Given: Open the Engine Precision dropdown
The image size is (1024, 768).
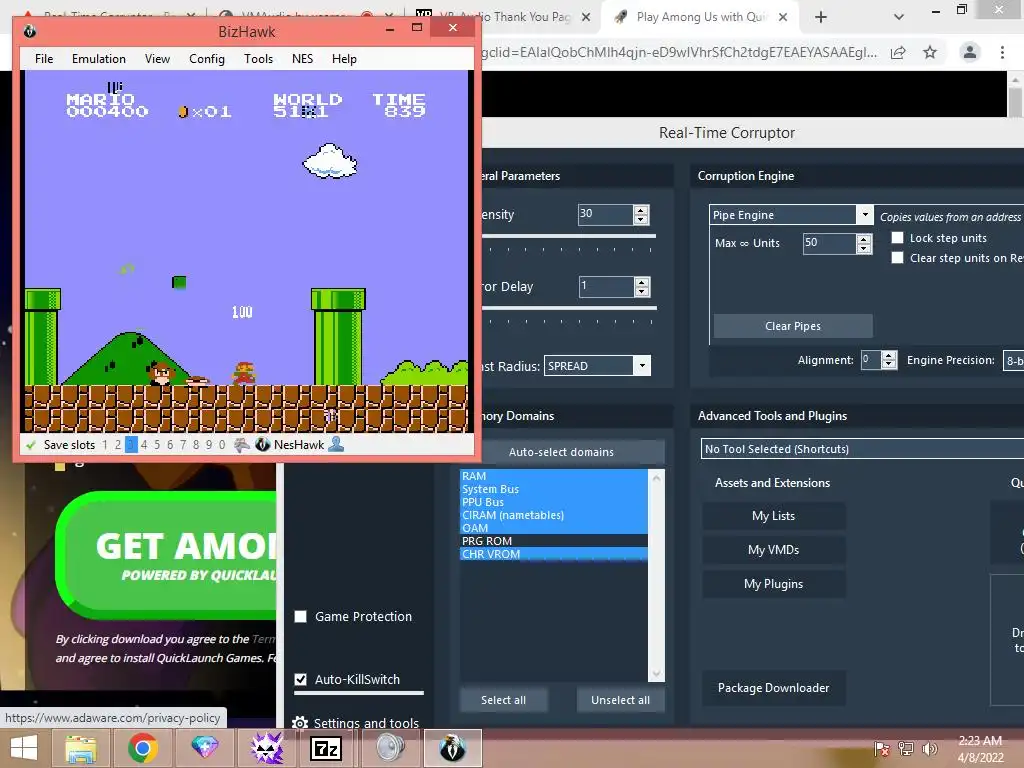Looking at the screenshot, I should point(1014,360).
